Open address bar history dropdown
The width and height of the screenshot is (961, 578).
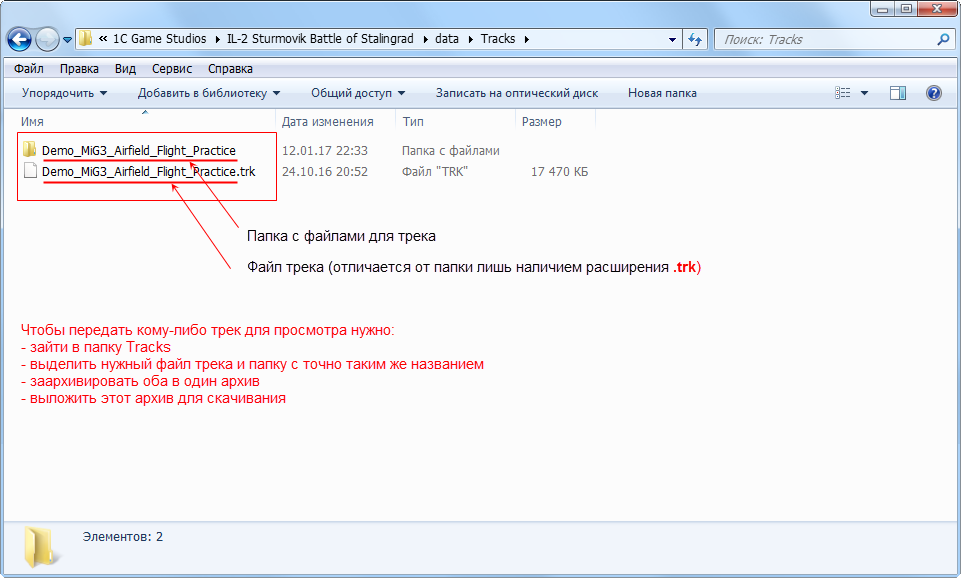click(672, 40)
